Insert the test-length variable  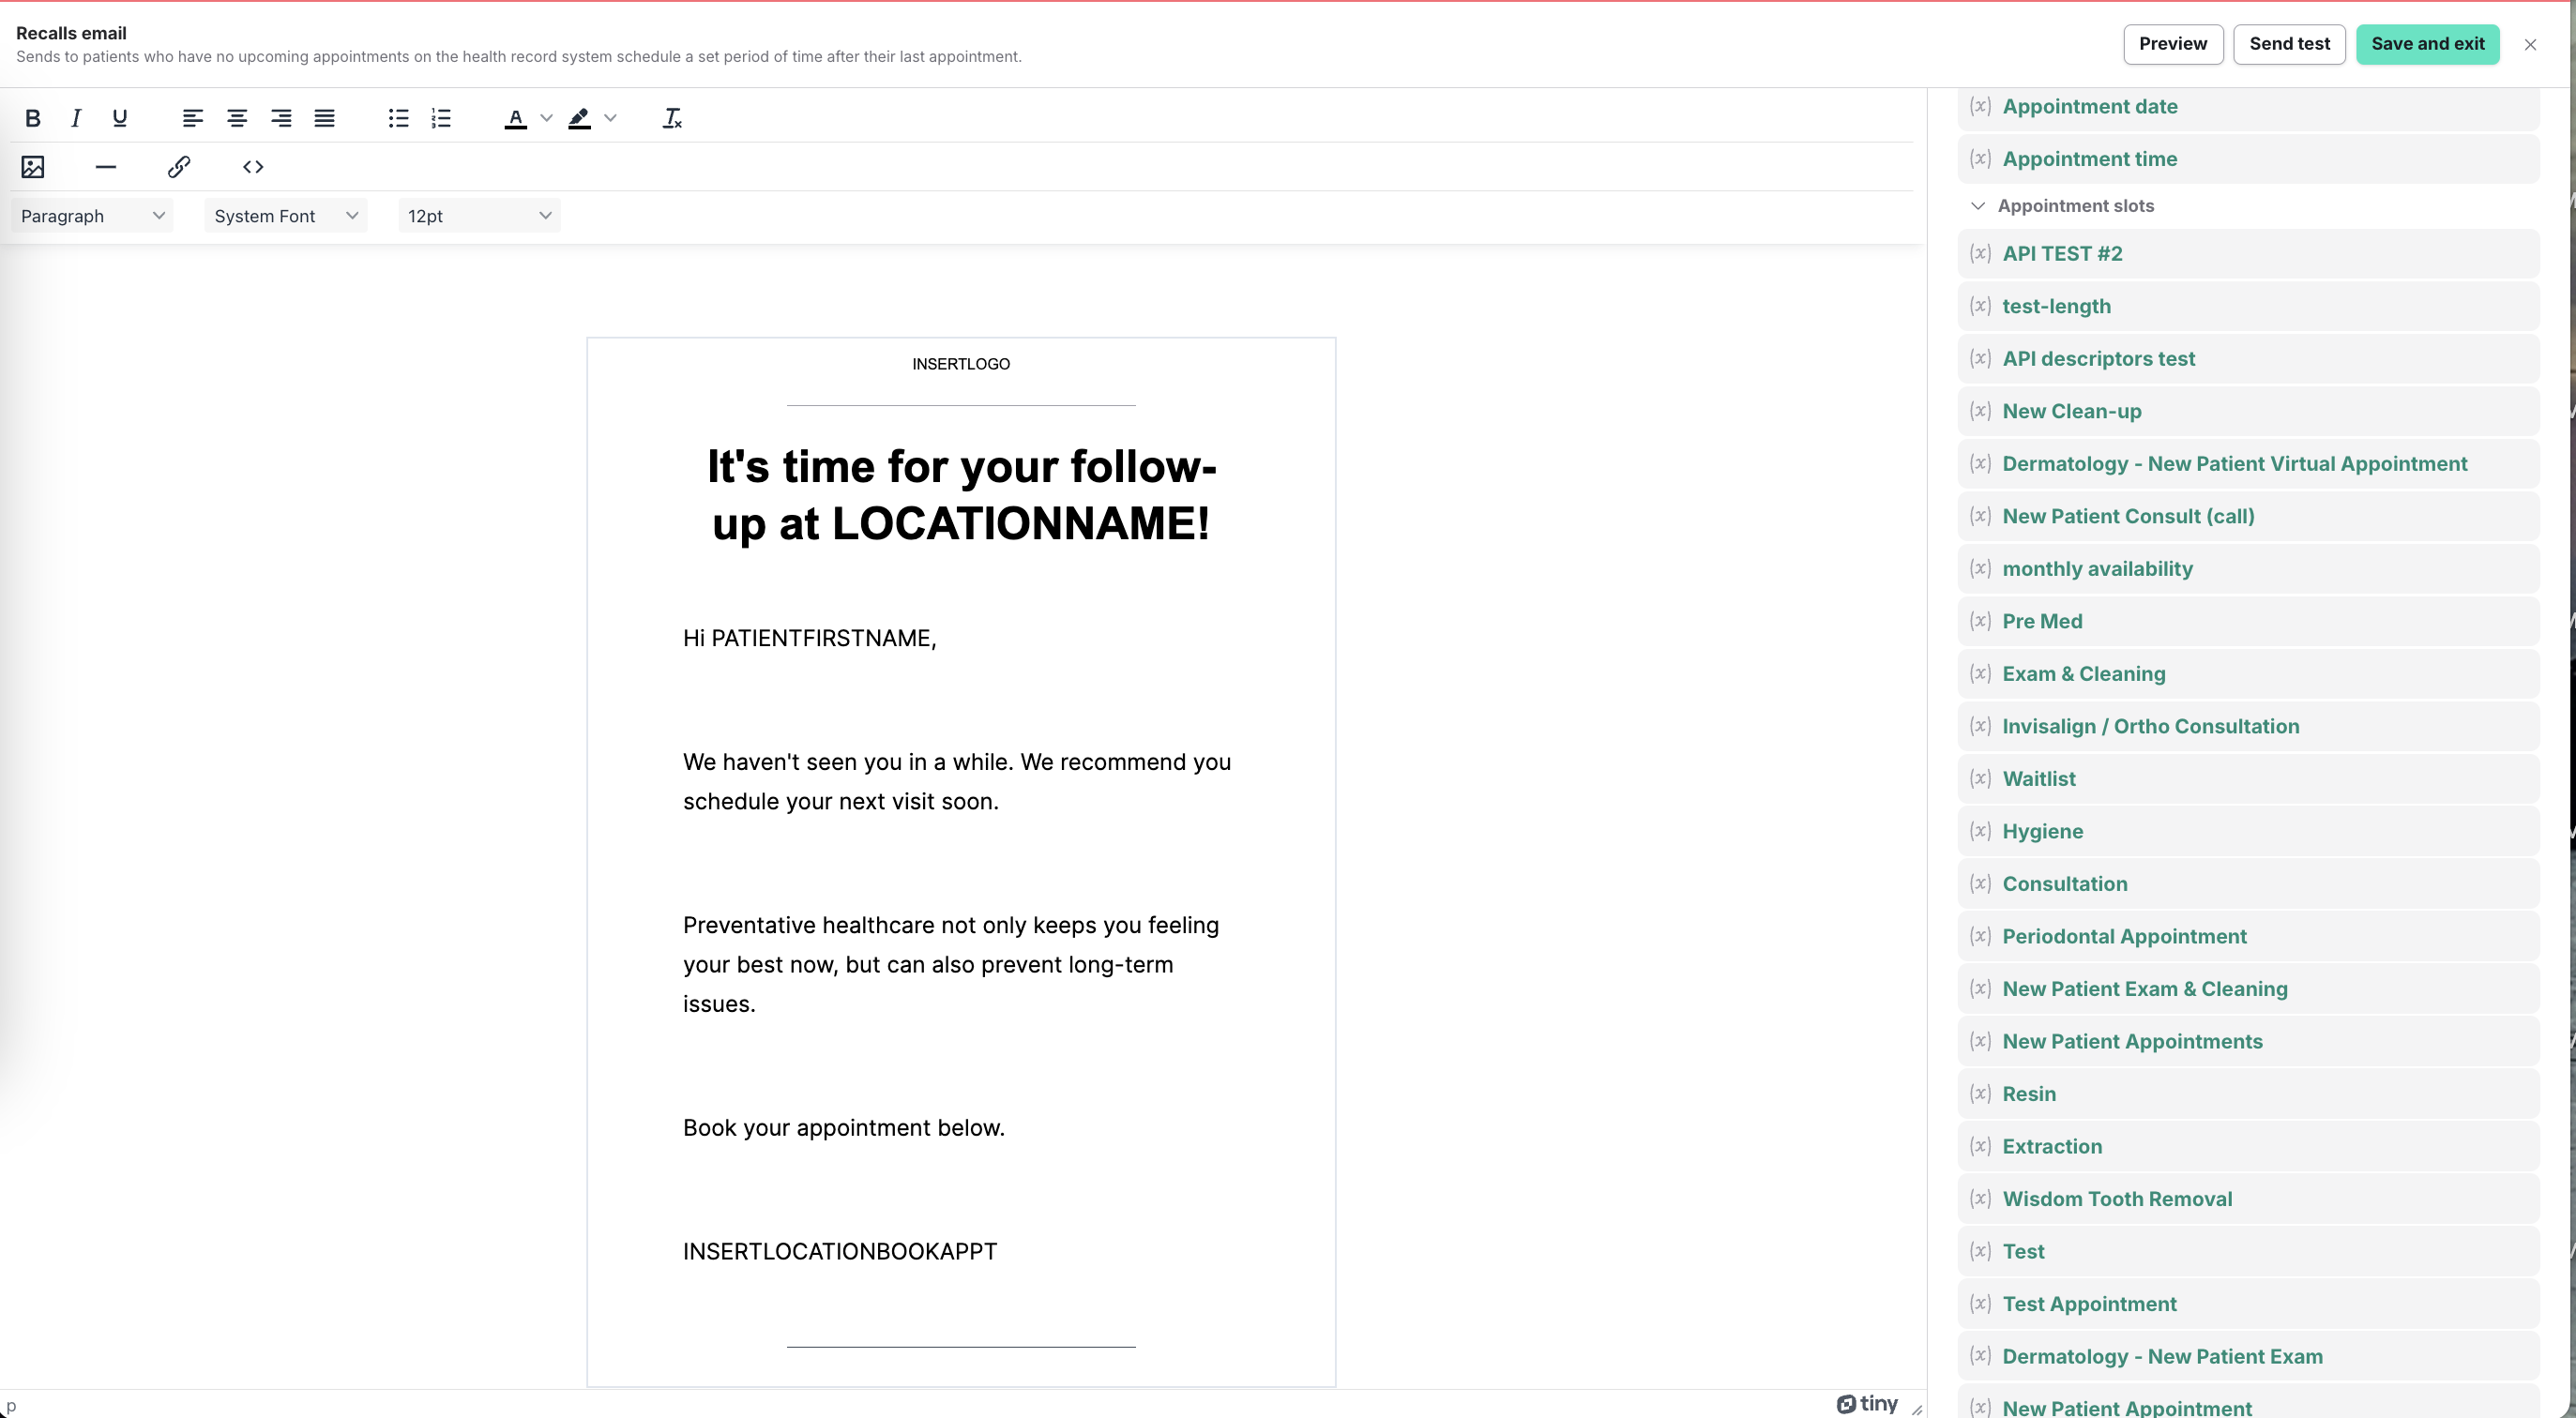[x=2248, y=306]
